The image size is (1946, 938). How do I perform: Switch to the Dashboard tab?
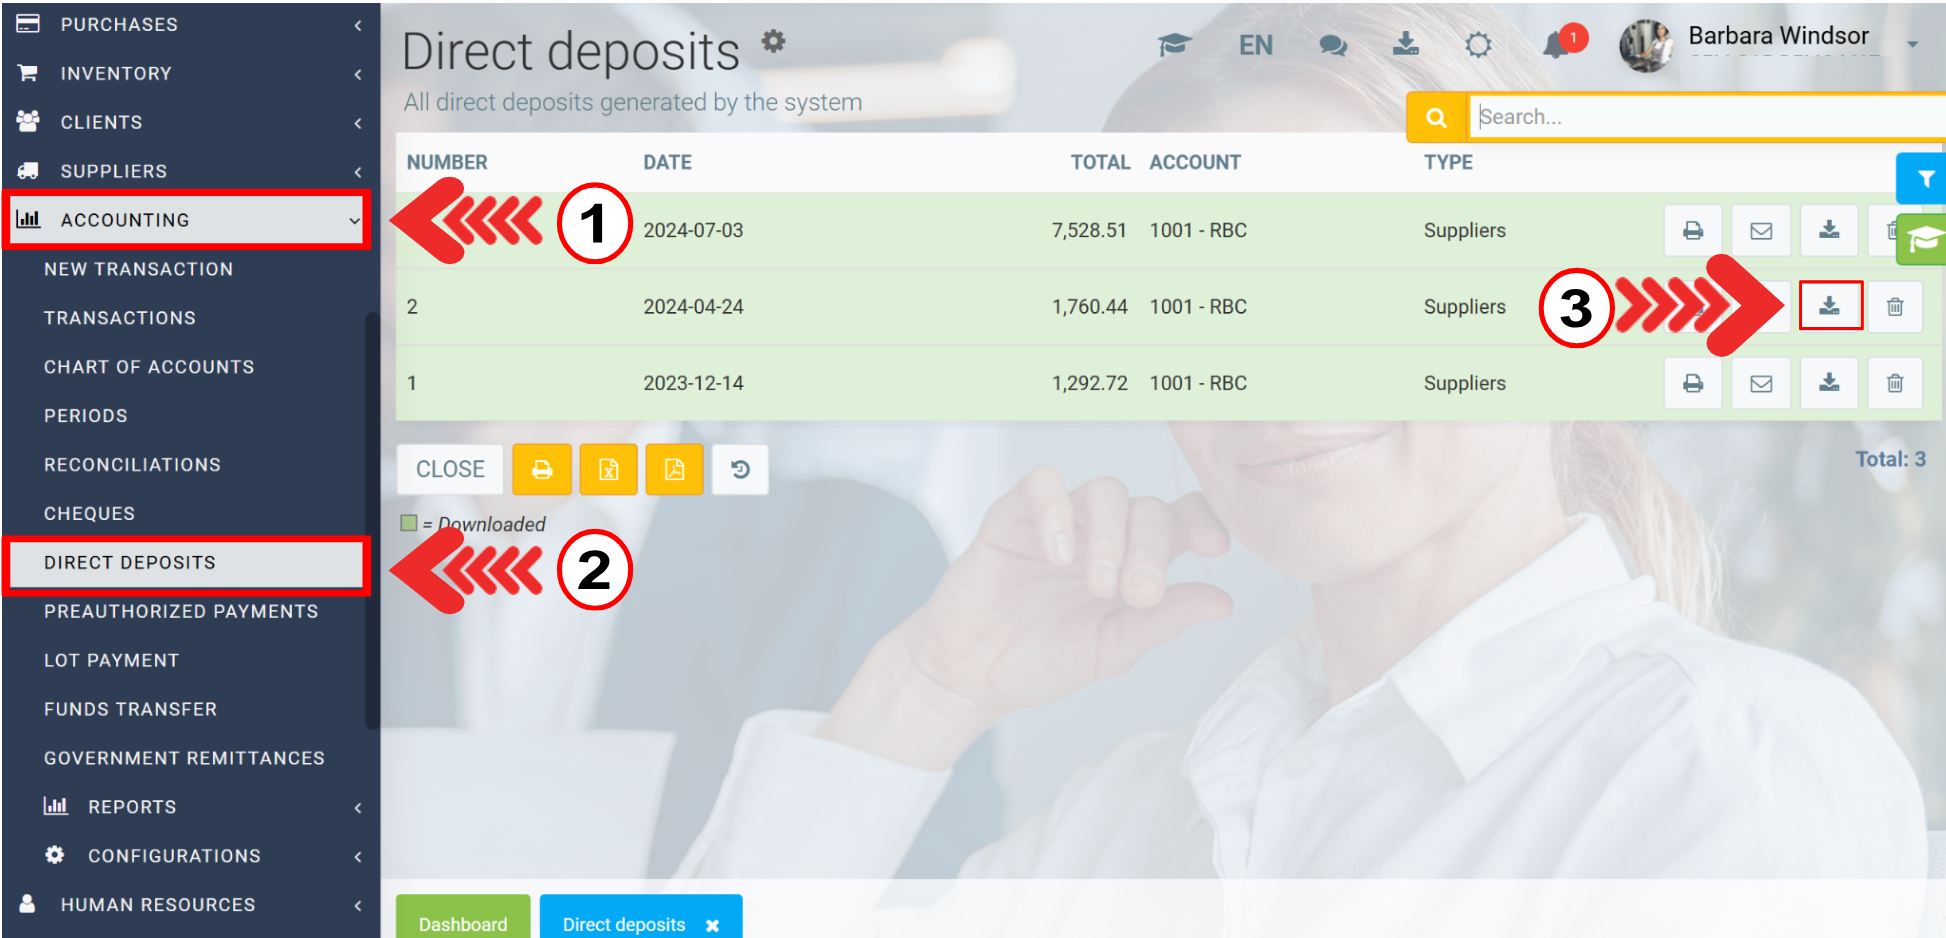(x=463, y=923)
